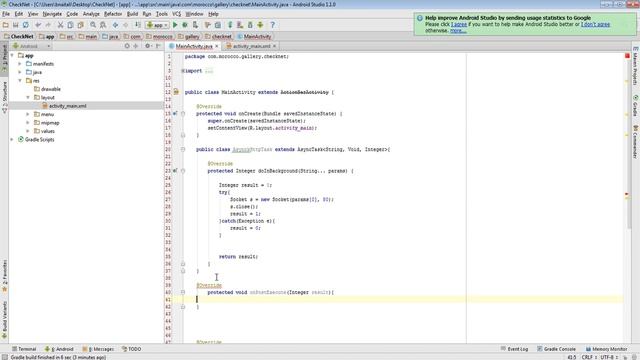
Task: Open the Event Log button
Action: pyautogui.click(x=514, y=349)
